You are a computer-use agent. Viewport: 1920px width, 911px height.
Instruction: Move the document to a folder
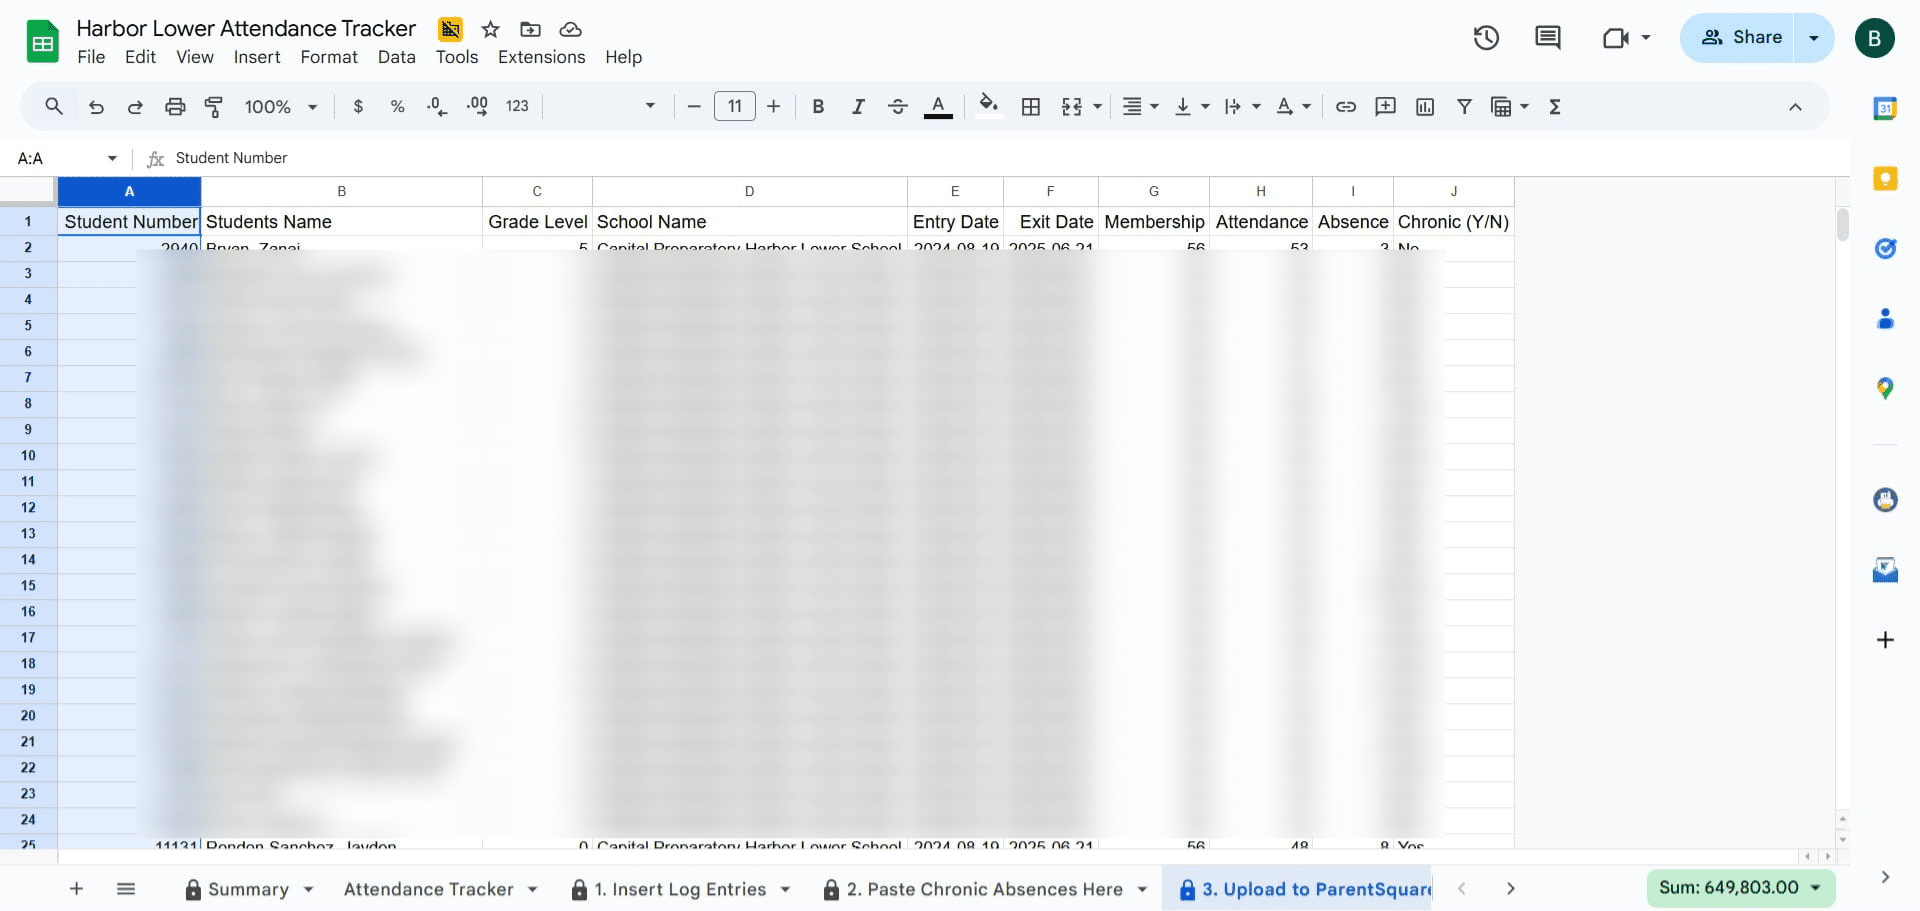[530, 29]
